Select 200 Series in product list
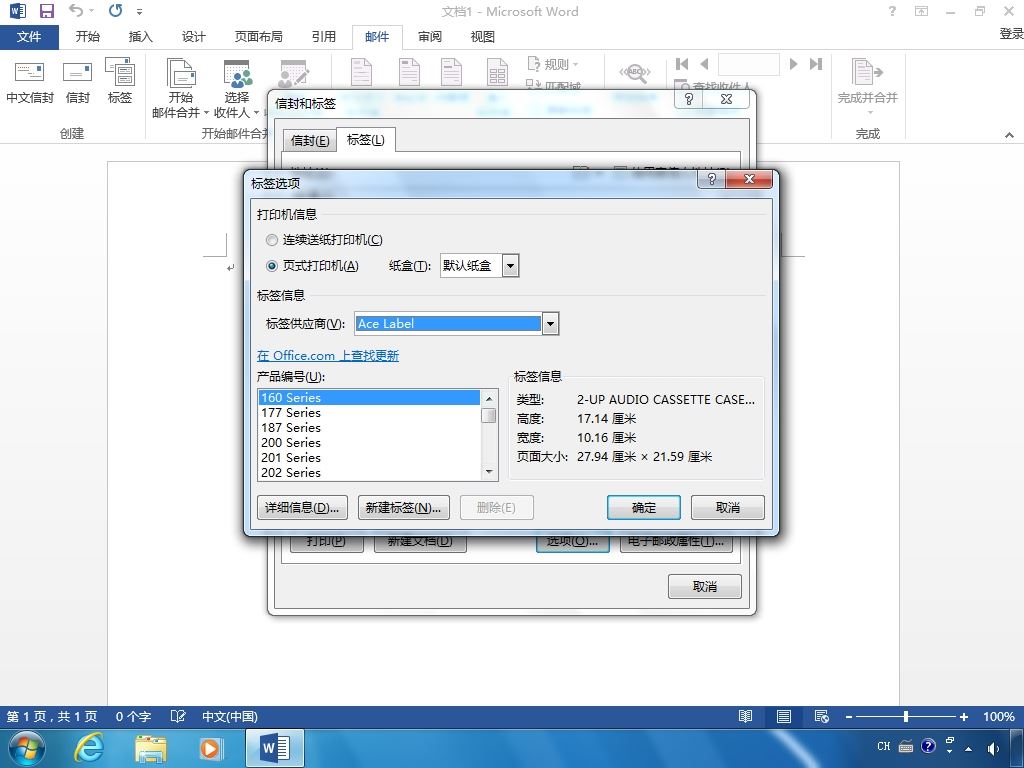This screenshot has width=1024, height=768. point(369,443)
